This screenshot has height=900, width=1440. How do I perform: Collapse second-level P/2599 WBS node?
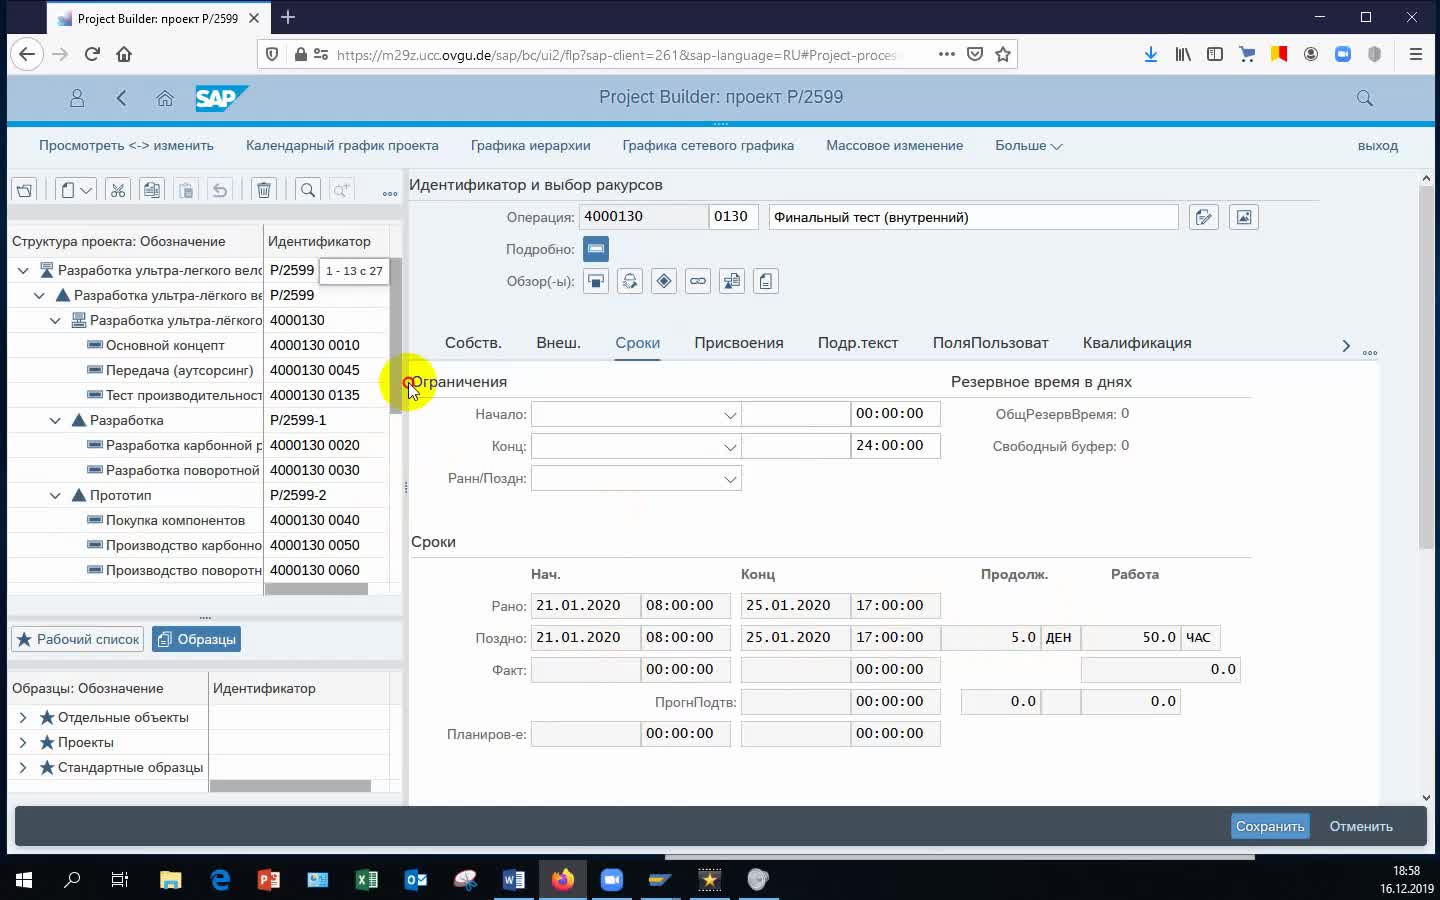coord(39,295)
